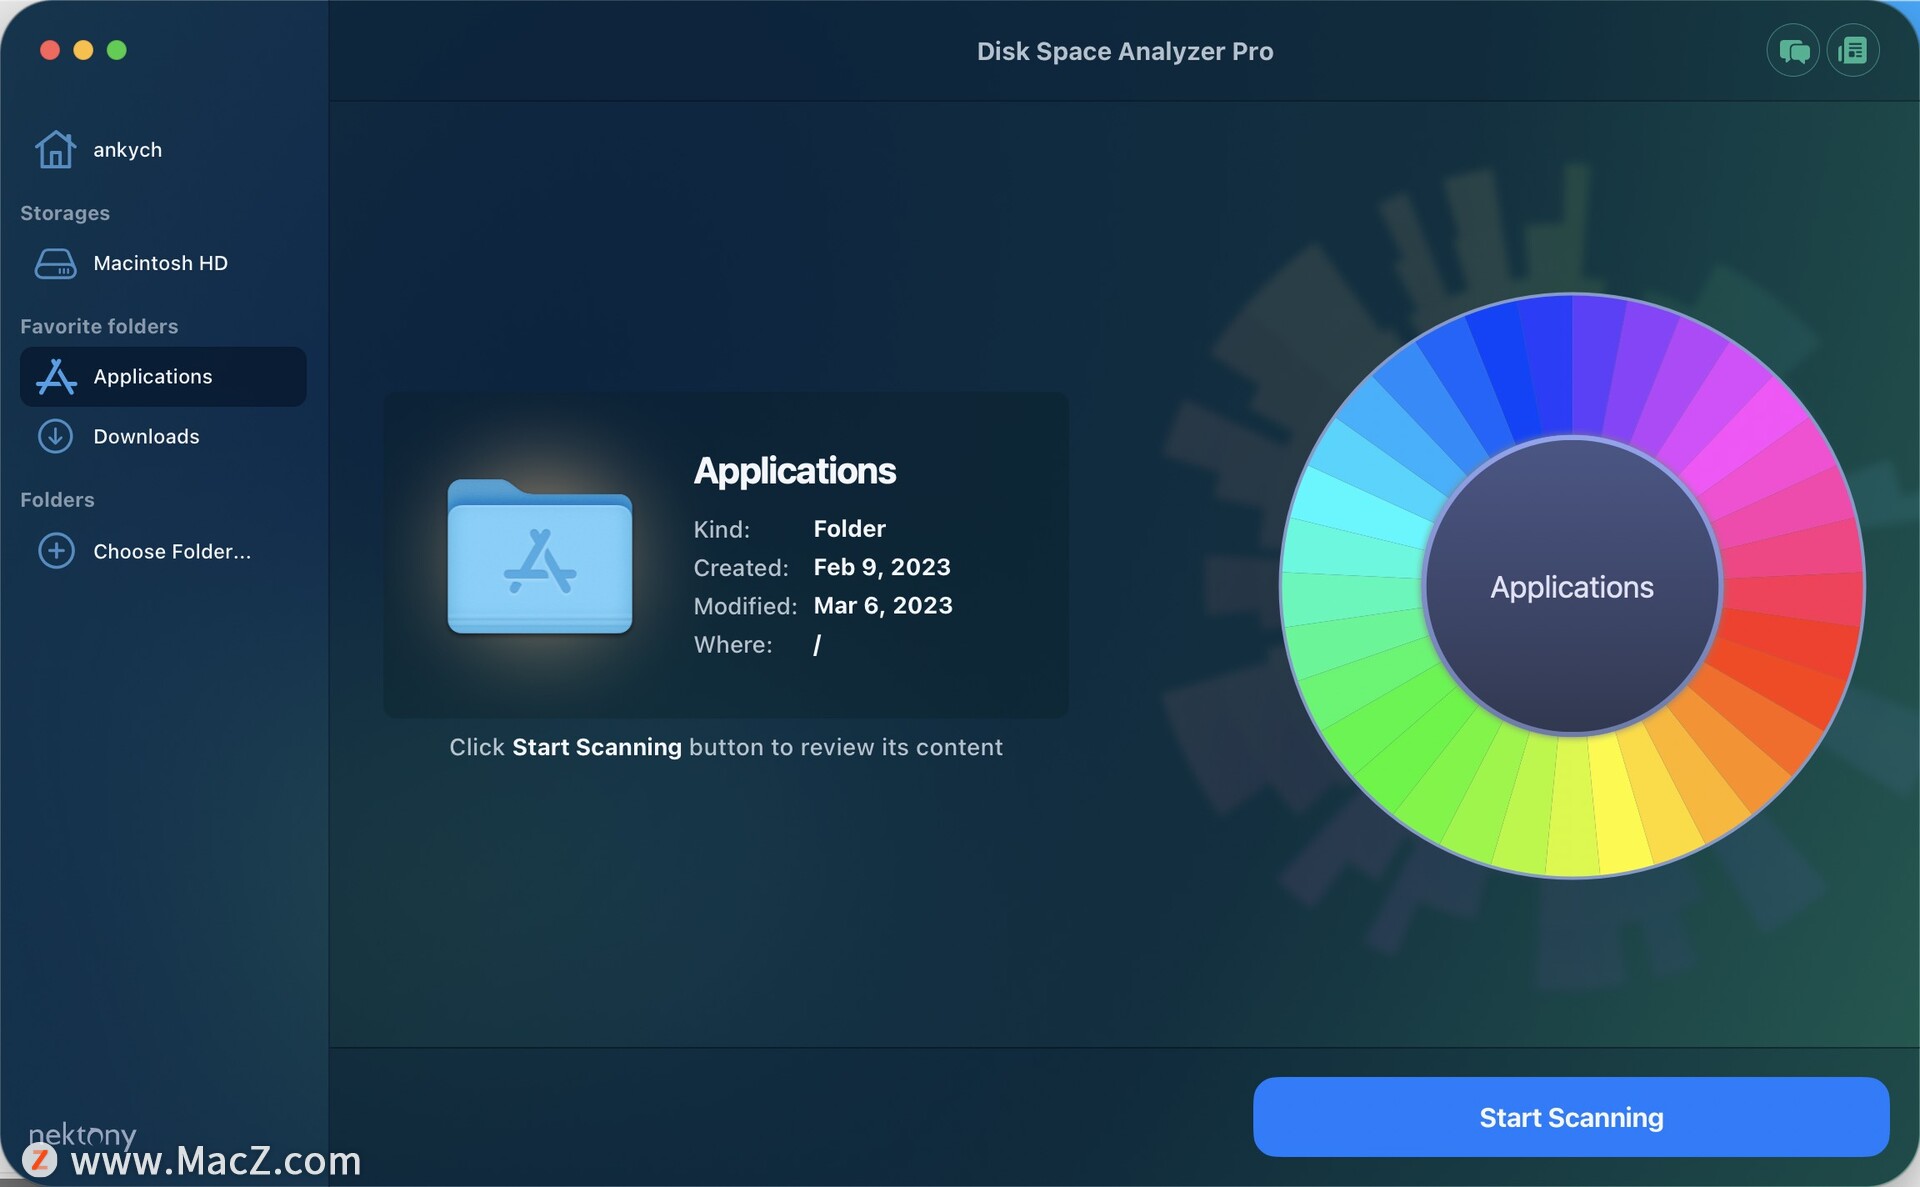This screenshot has height=1187, width=1920.
Task: Open the news panel icon
Action: click(x=1853, y=50)
